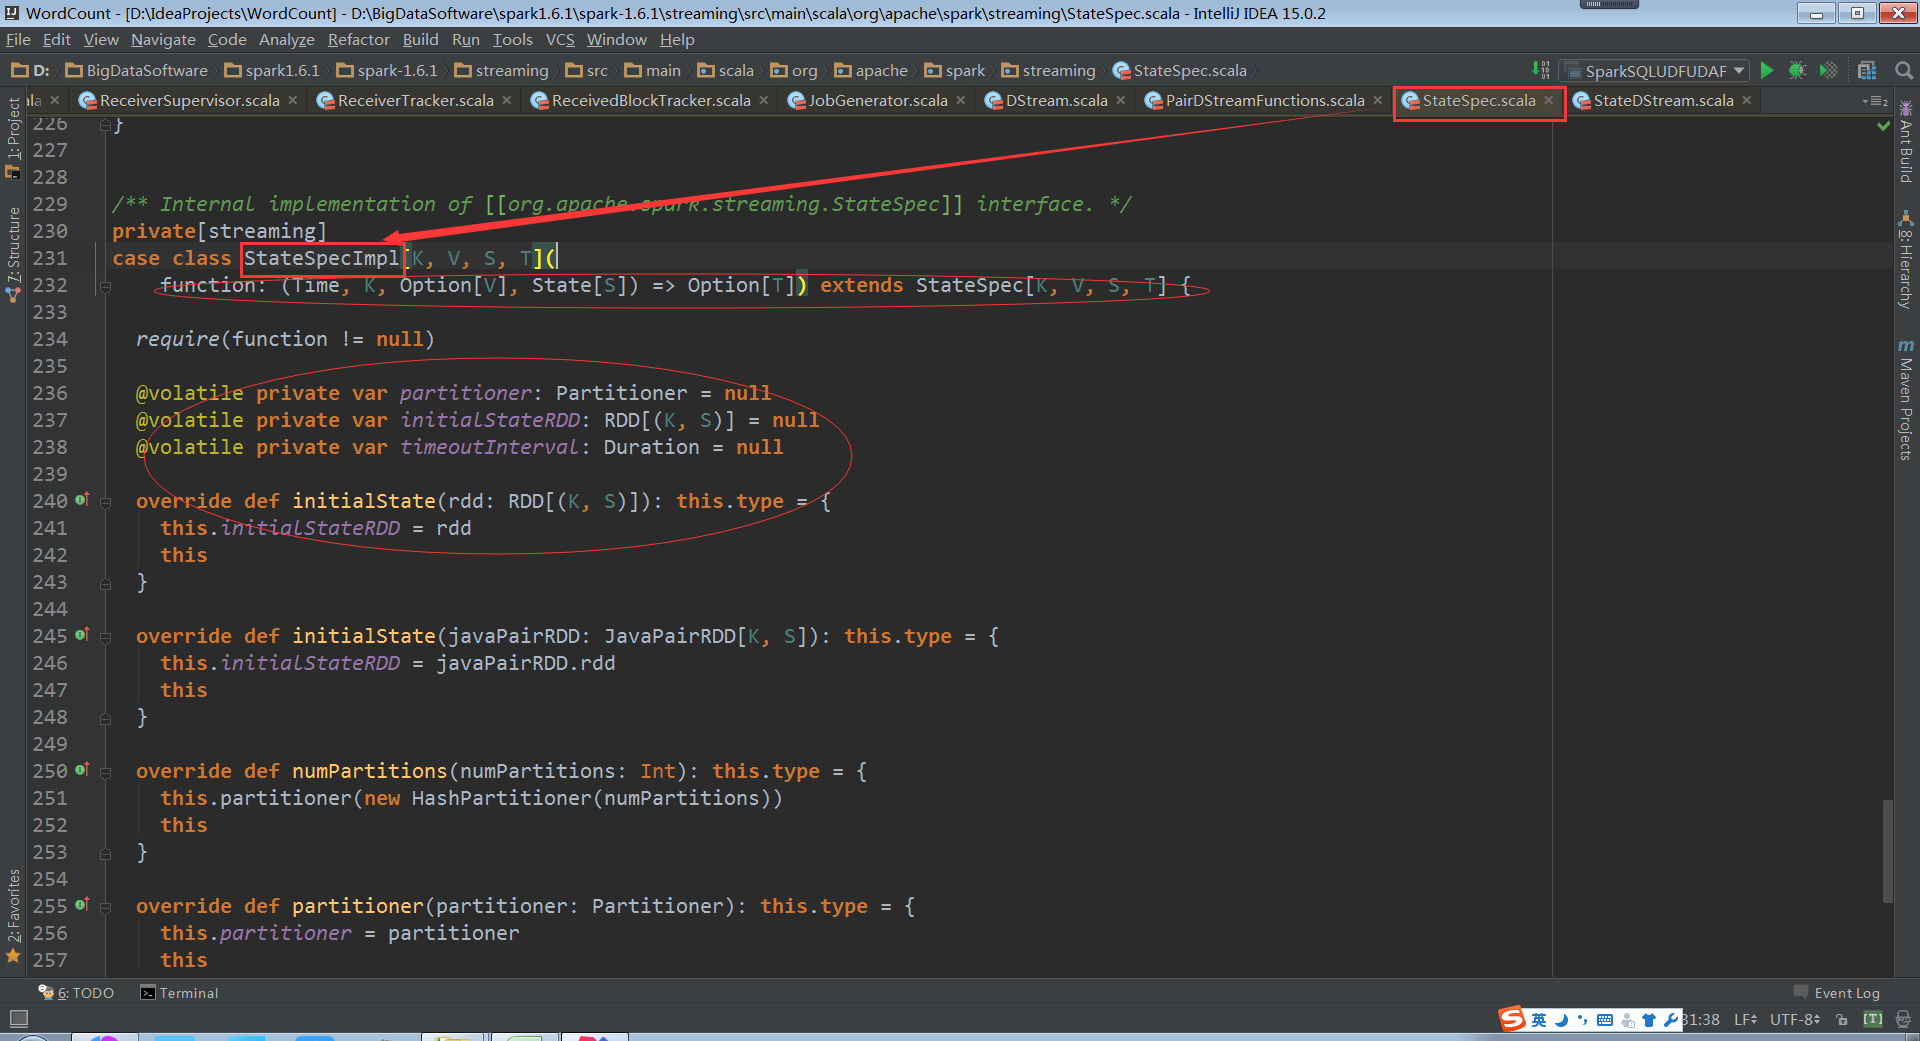This screenshot has height=1041, width=1920.
Task: Open the Event Log panel
Action: [1837, 993]
